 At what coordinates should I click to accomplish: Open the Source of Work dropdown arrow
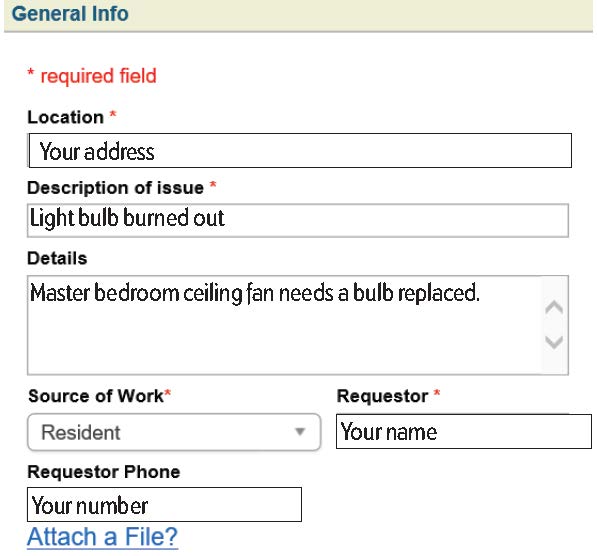(300, 431)
